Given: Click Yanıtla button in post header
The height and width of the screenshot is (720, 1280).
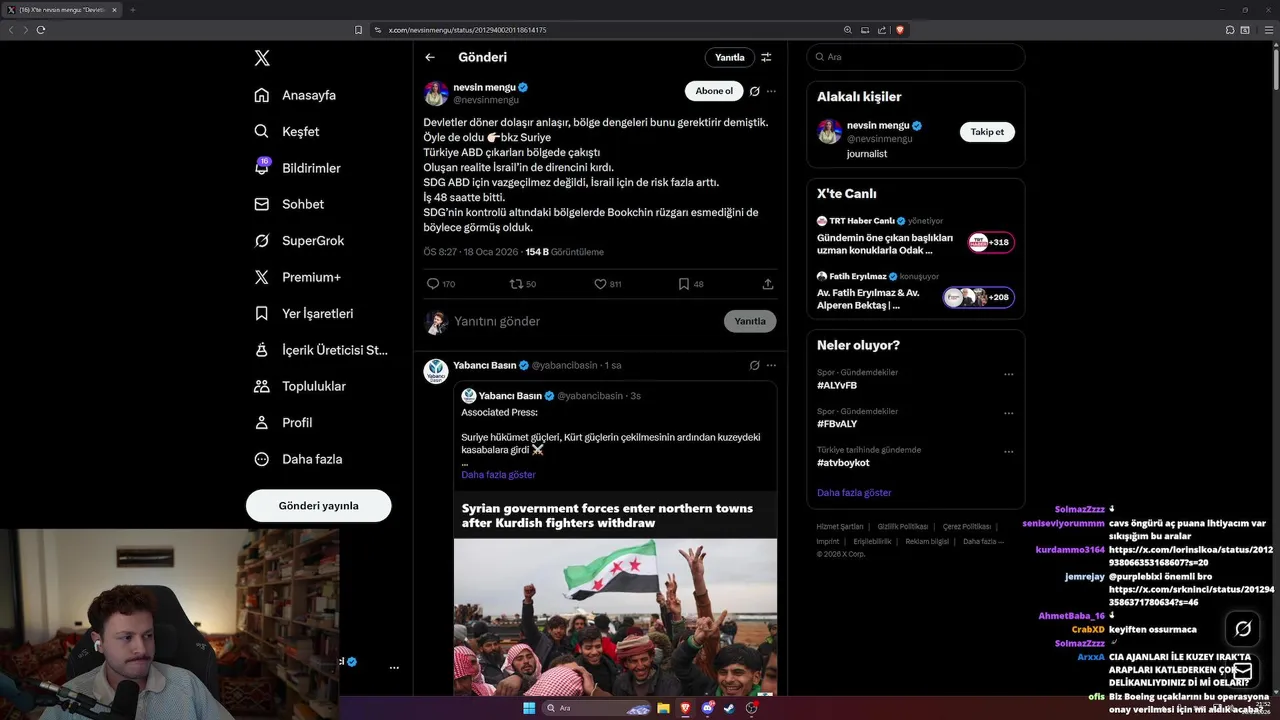Looking at the screenshot, I should click(729, 57).
